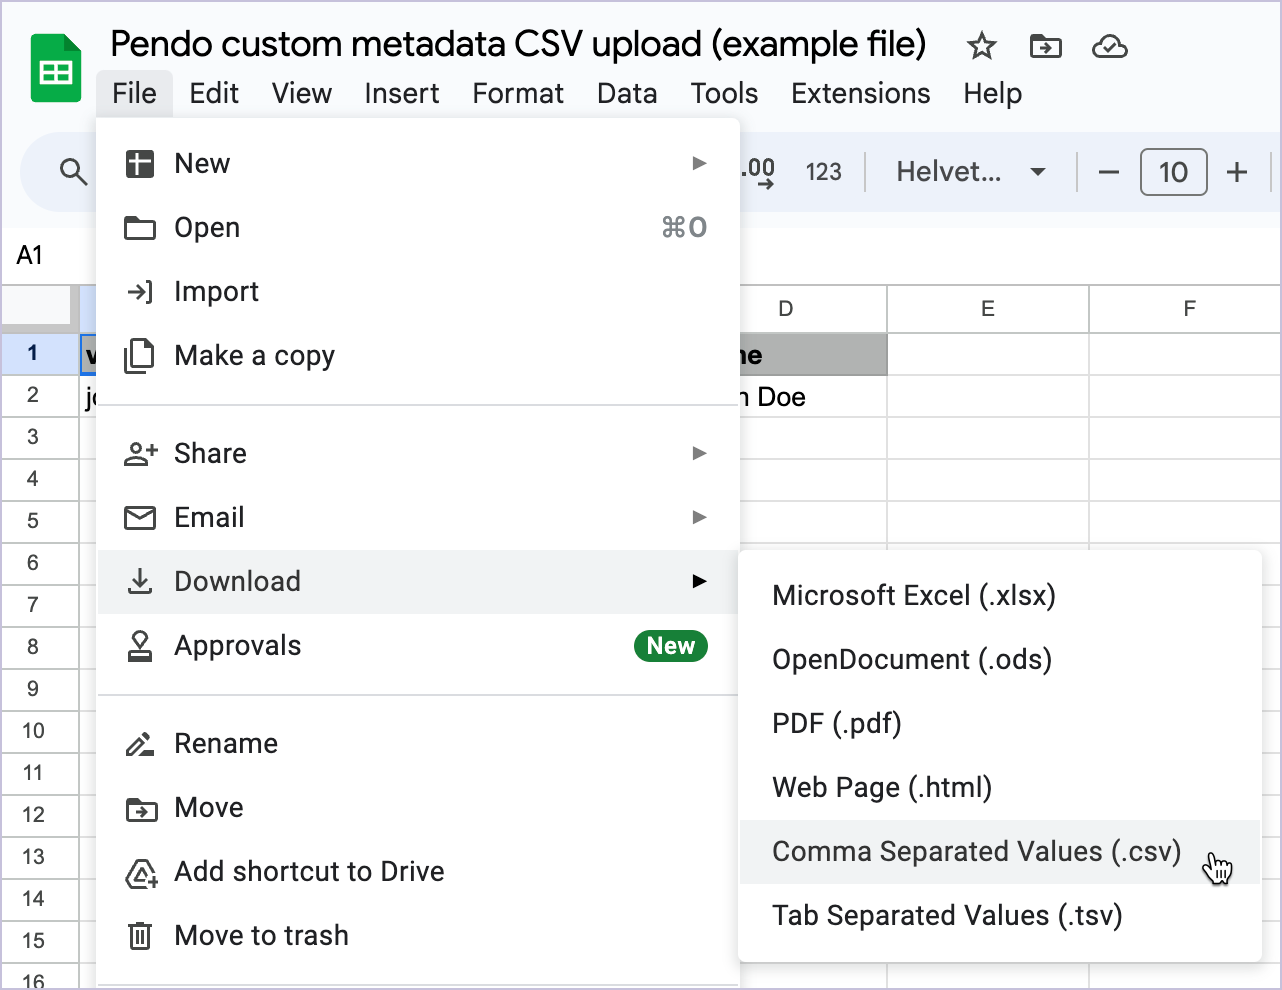
Task: Click the select-all corner box of the grid
Action: pyautogui.click(x=39, y=308)
